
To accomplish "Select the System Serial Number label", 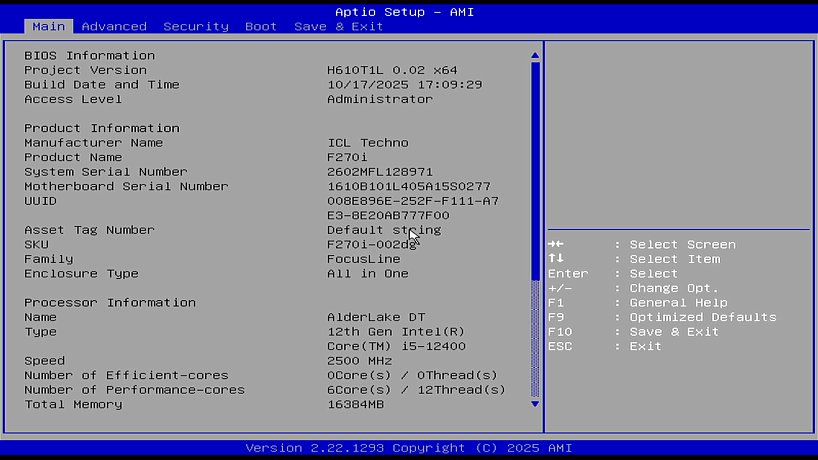I will tap(106, 172).
